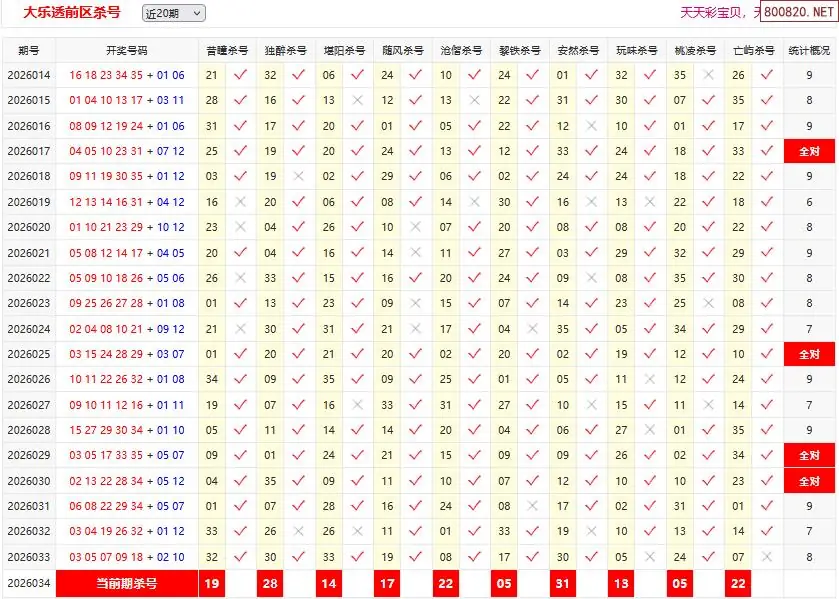Click the X mark in 安然杀号 for 2026016
This screenshot has width=839, height=599.
591,126
